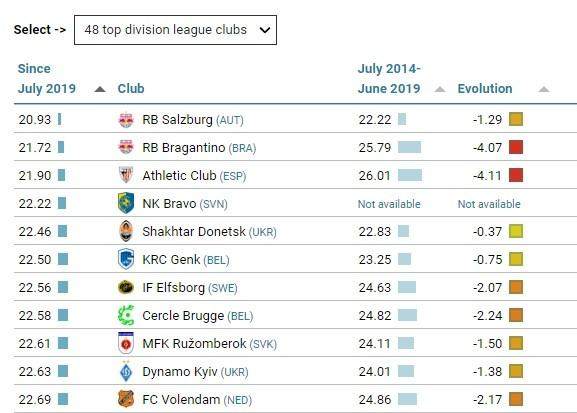Screen dimensions: 577x413
Task: Click the red evolution swatch for Athletic Club
Action: [x=516, y=175]
